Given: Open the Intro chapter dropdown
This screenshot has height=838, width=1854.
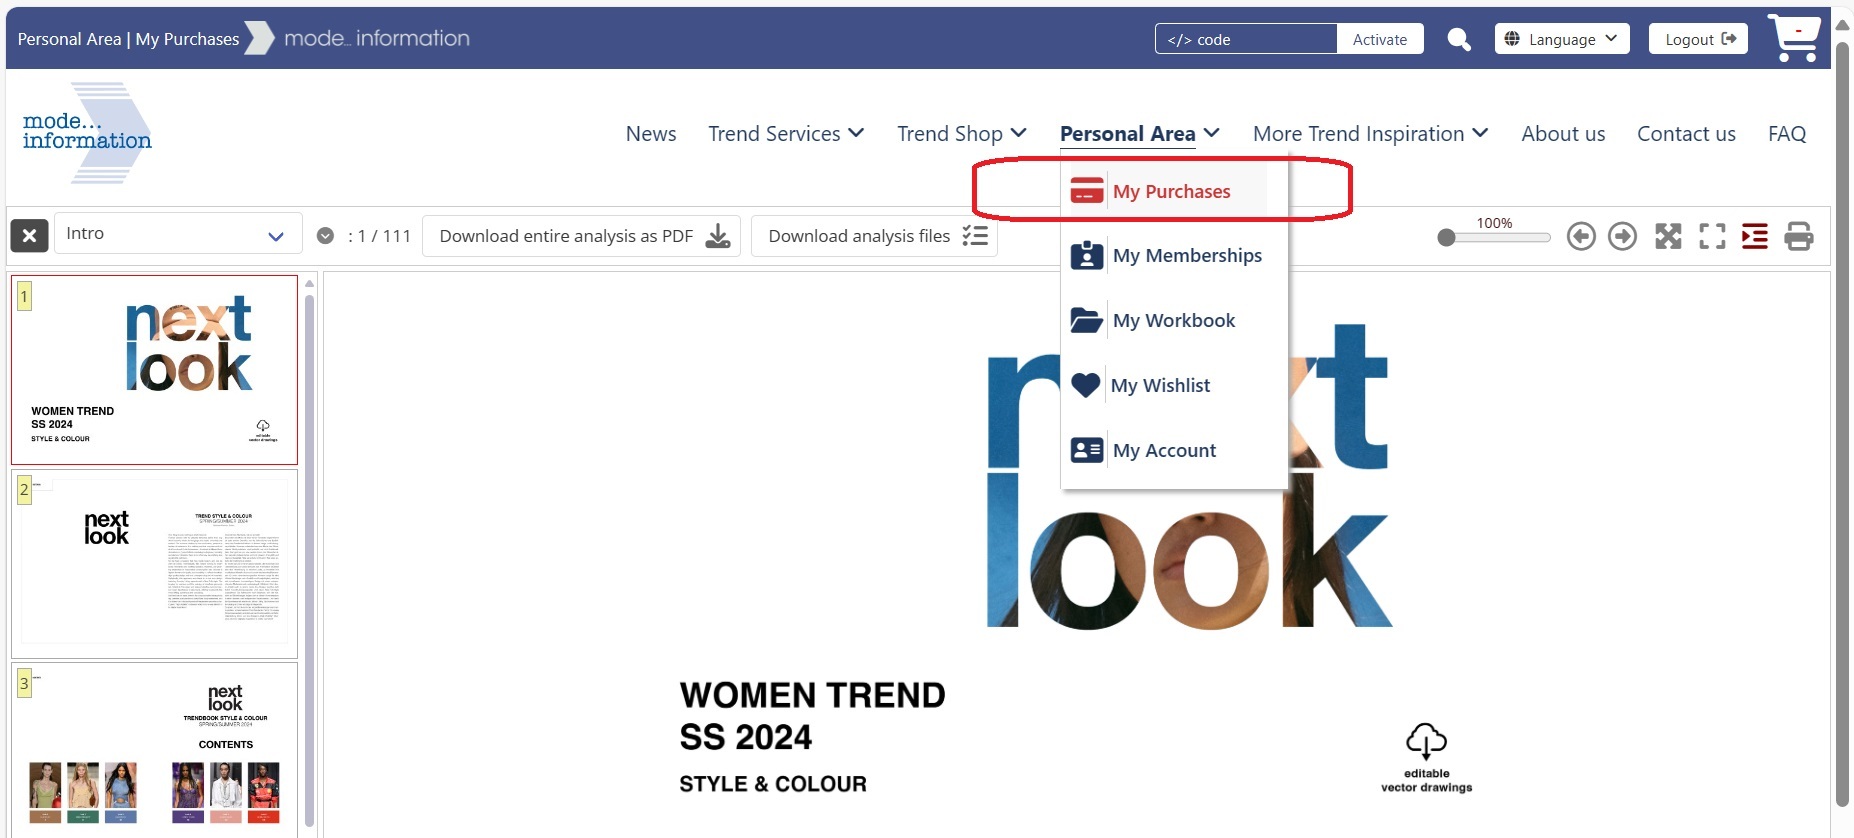Looking at the screenshot, I should [x=178, y=234].
